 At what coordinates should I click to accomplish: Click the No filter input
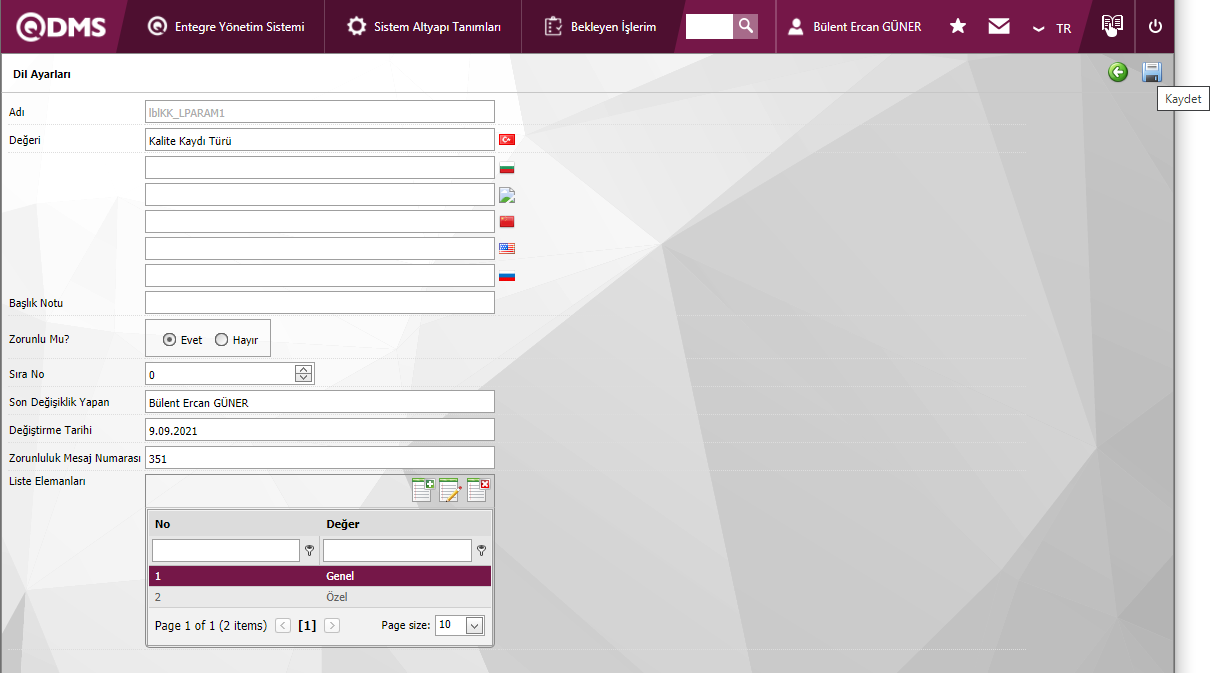pyautogui.click(x=226, y=550)
